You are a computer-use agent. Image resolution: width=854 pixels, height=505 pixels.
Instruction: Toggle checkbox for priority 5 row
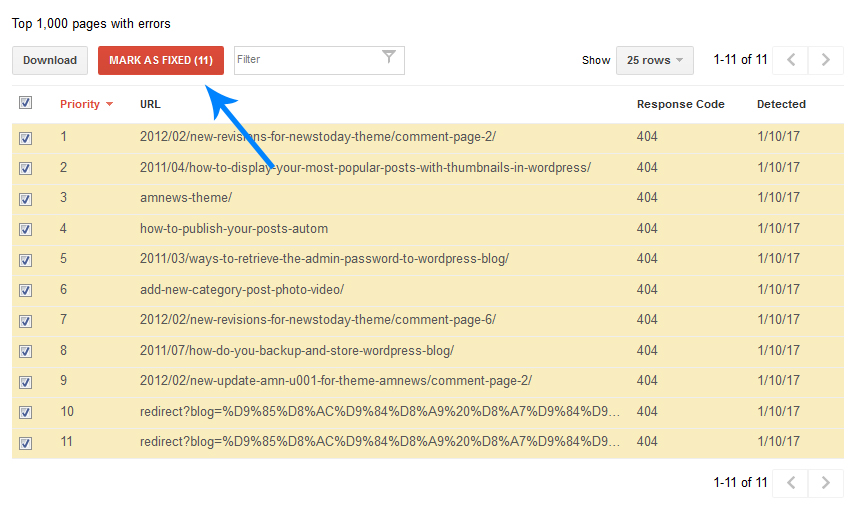[x=25, y=260]
